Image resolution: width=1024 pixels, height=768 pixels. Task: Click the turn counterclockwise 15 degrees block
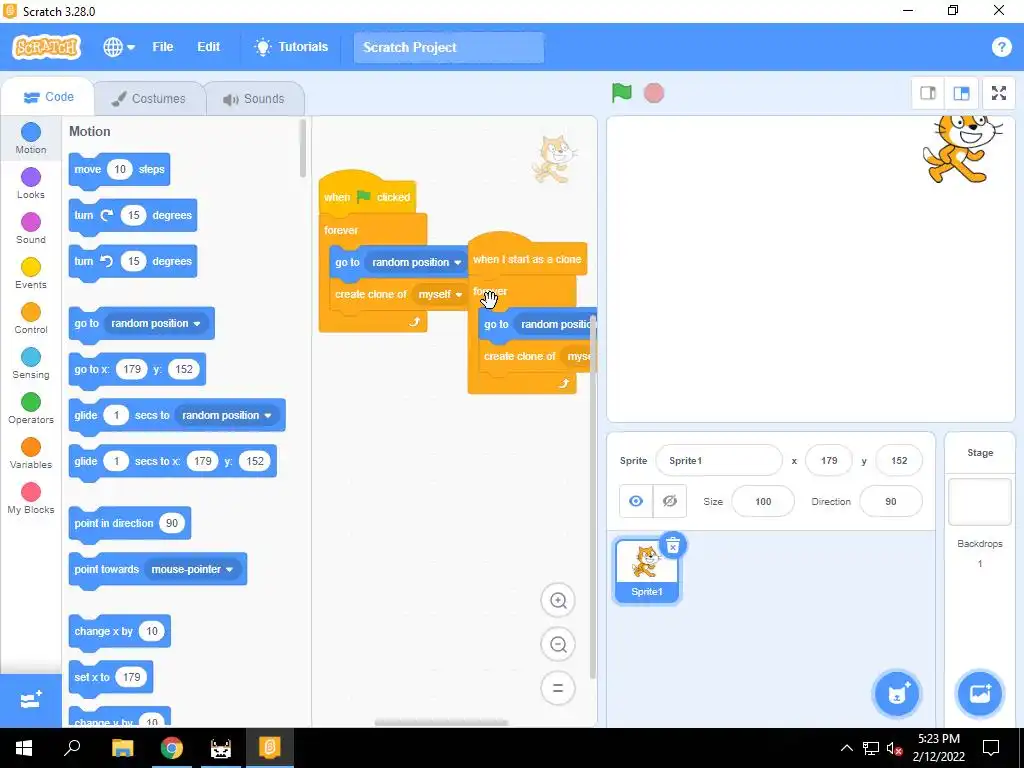click(x=133, y=261)
